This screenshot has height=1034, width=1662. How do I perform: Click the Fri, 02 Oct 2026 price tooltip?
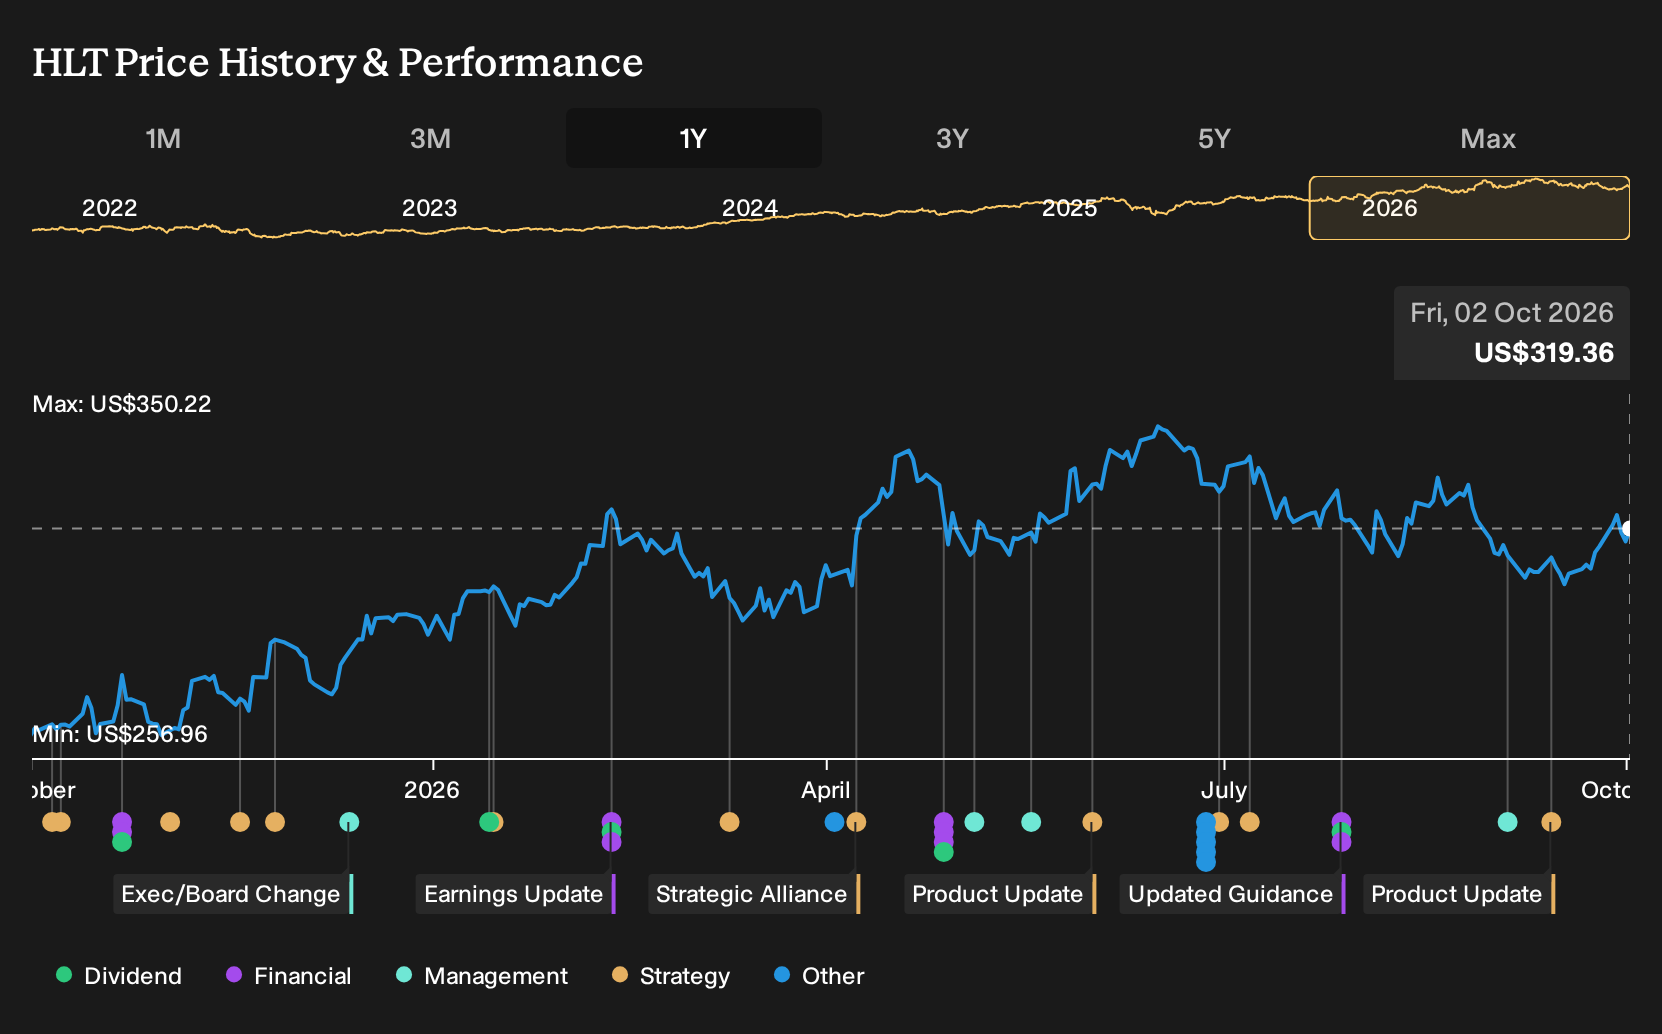pyautogui.click(x=1512, y=333)
